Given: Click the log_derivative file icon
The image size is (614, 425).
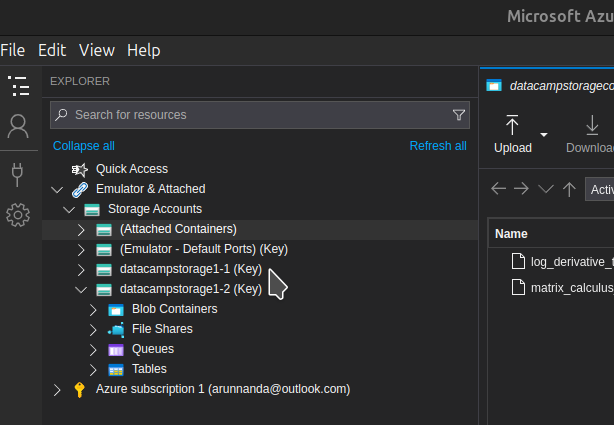Looking at the screenshot, I should (x=518, y=261).
